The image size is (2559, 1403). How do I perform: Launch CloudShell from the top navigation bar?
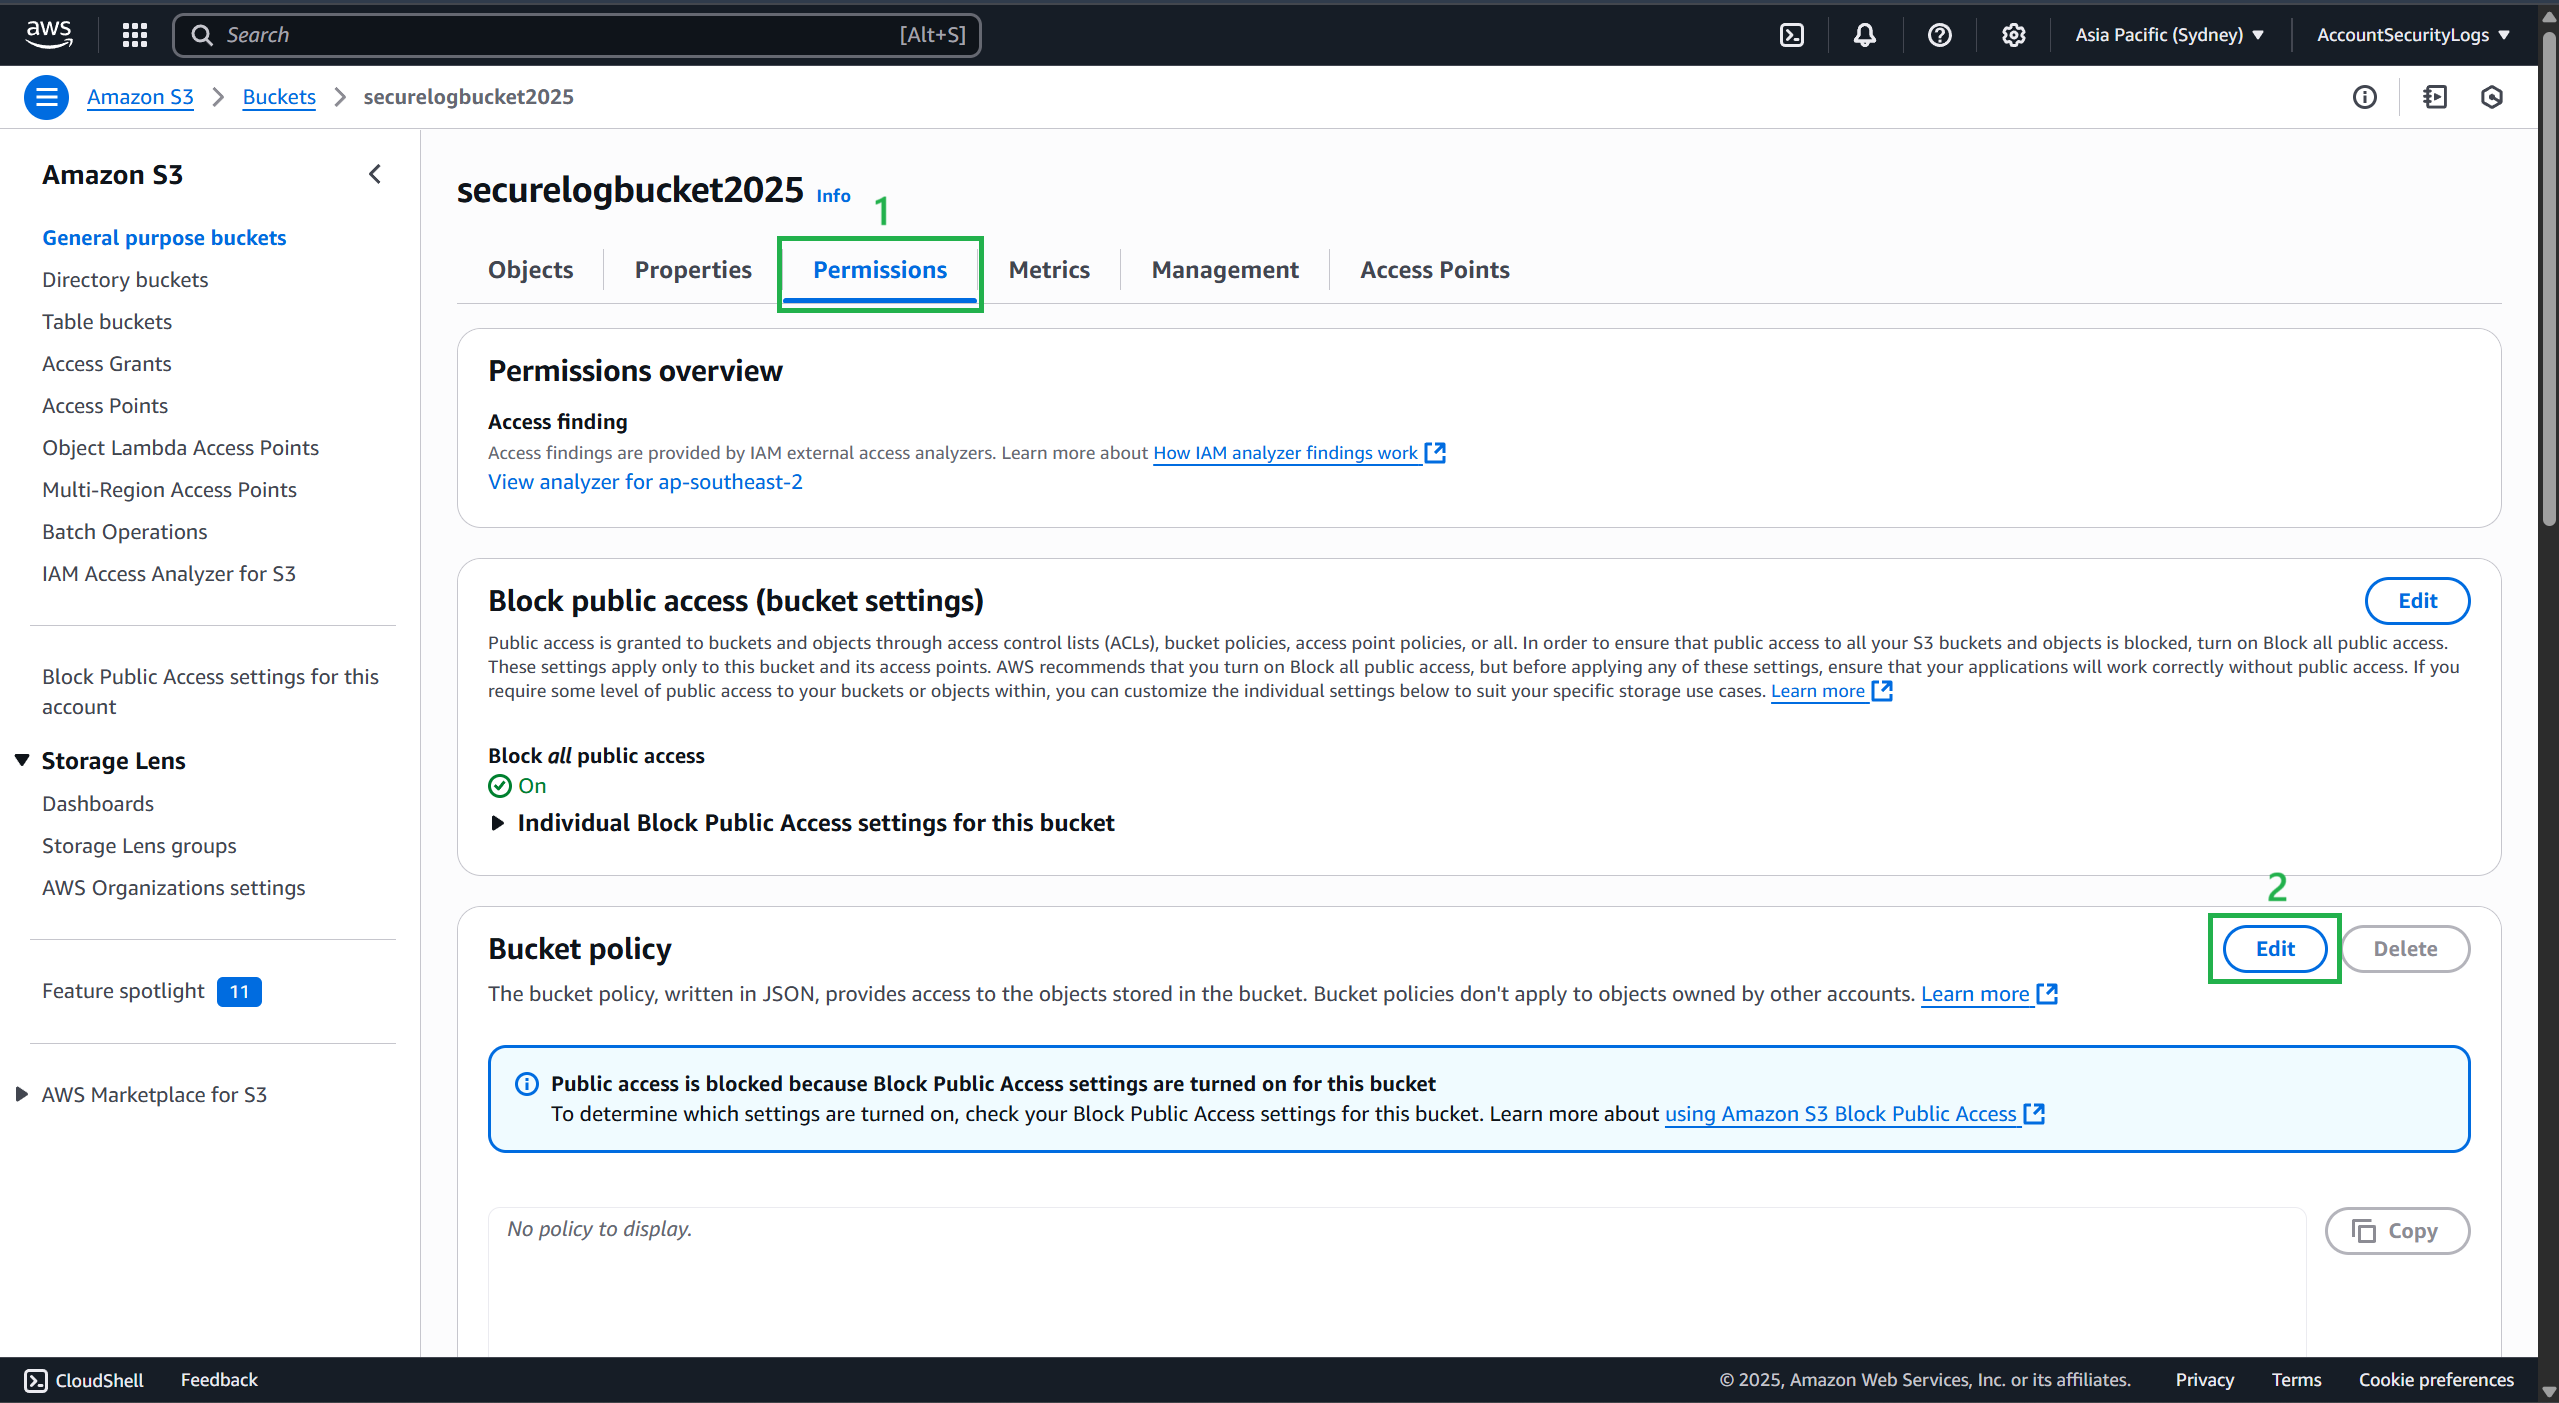point(1791,35)
